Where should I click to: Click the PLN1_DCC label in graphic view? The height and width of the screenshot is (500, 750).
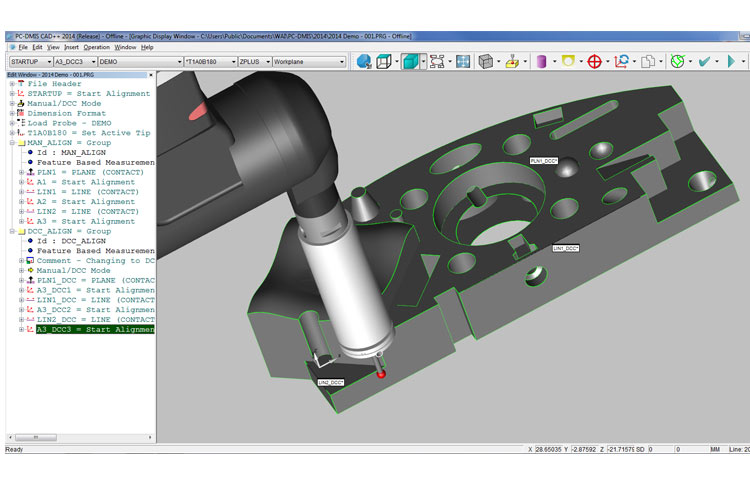tap(544, 161)
